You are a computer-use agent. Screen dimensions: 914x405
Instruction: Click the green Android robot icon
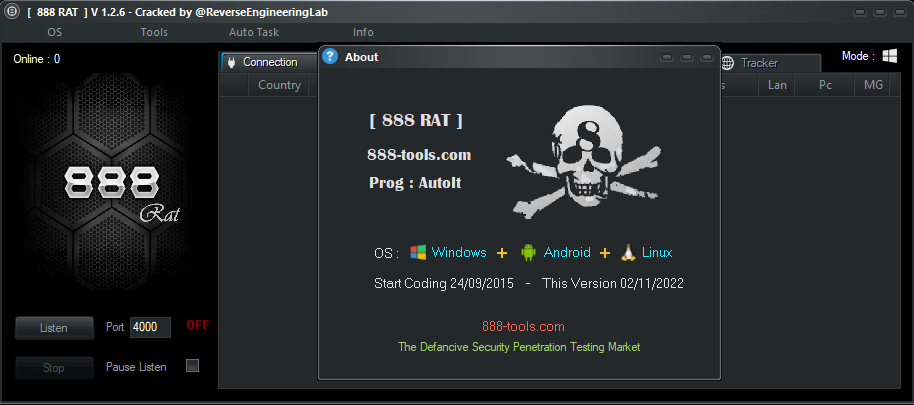528,252
